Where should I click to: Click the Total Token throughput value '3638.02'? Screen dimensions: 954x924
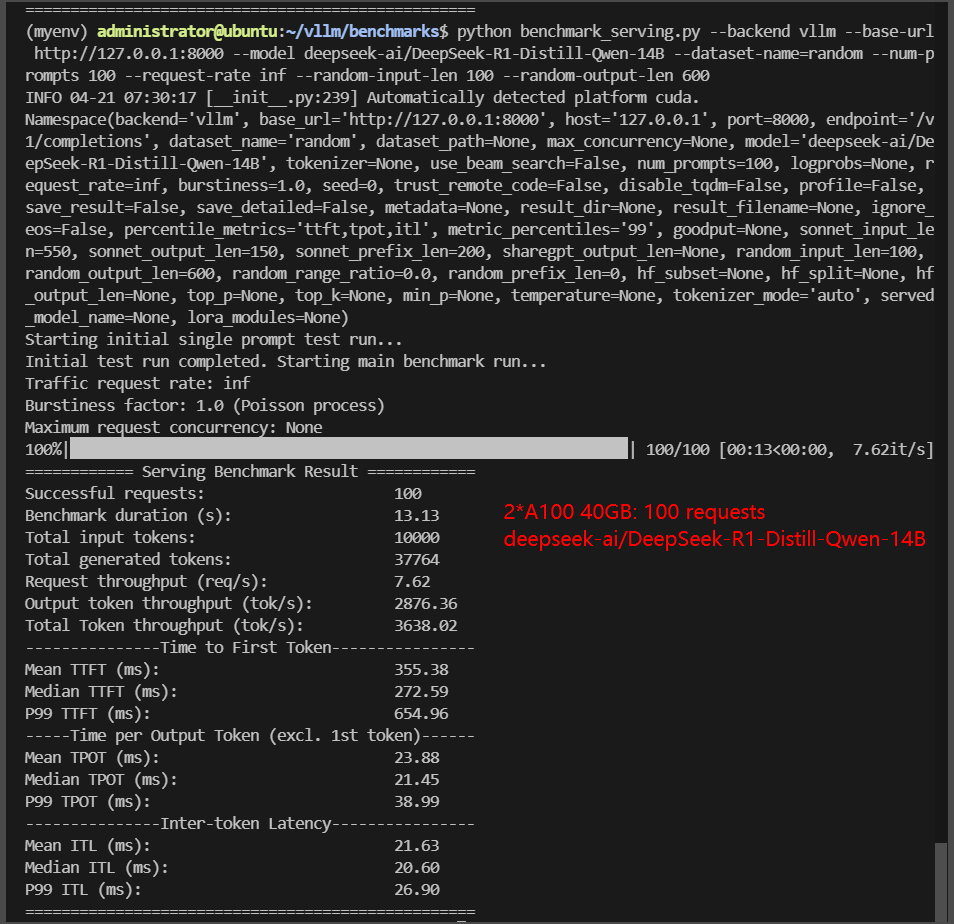click(x=426, y=625)
